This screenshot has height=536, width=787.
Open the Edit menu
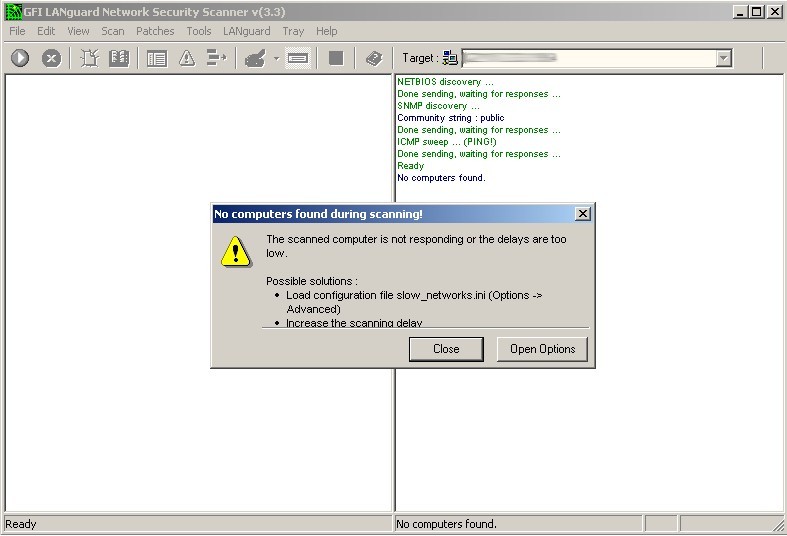click(x=46, y=31)
